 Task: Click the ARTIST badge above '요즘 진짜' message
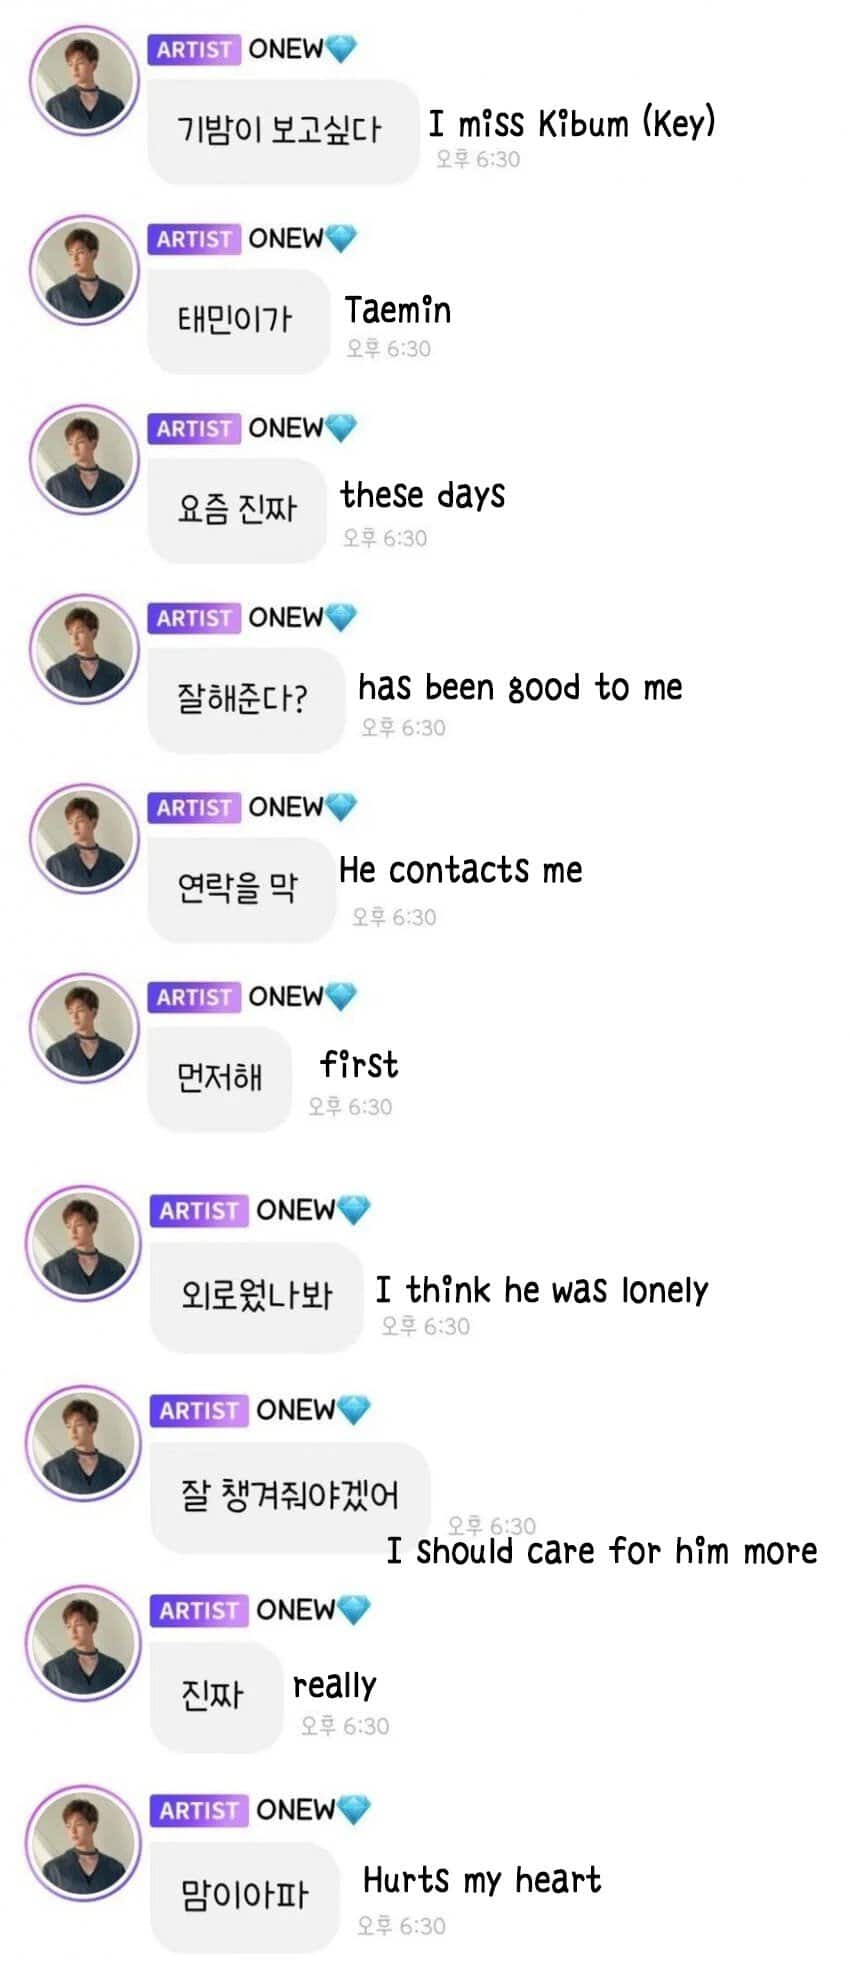(x=194, y=428)
